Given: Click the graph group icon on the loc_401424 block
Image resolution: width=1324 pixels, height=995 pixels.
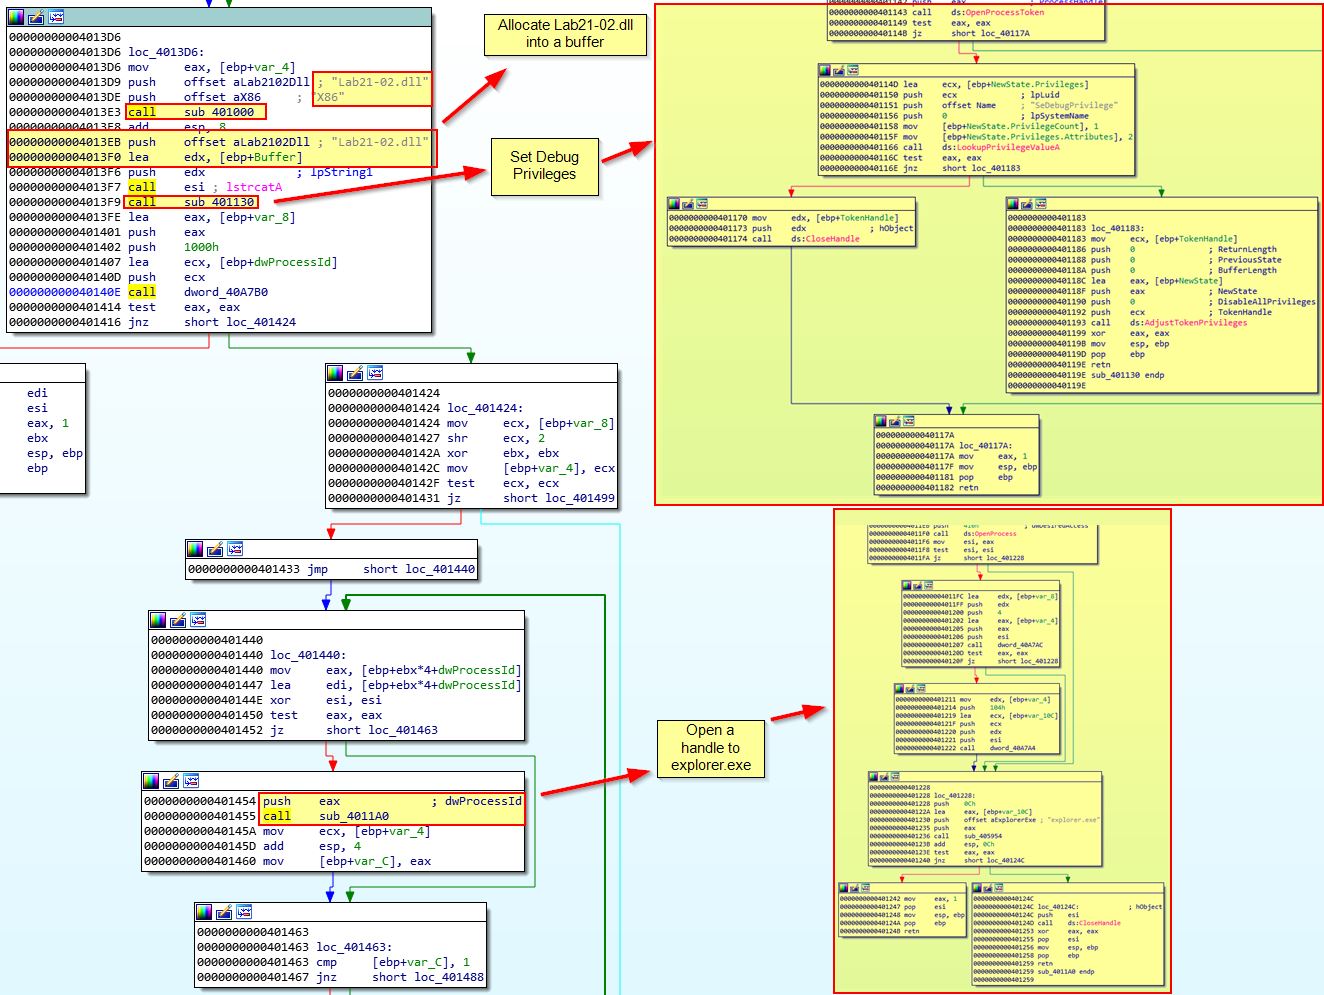Looking at the screenshot, I should [x=375, y=373].
